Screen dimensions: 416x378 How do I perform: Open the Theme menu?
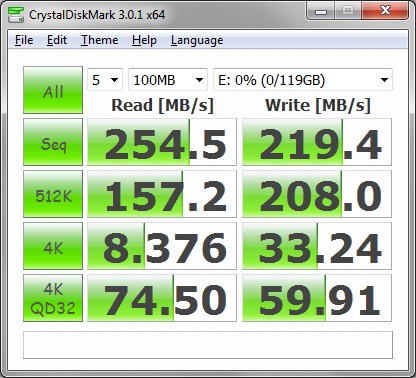100,40
